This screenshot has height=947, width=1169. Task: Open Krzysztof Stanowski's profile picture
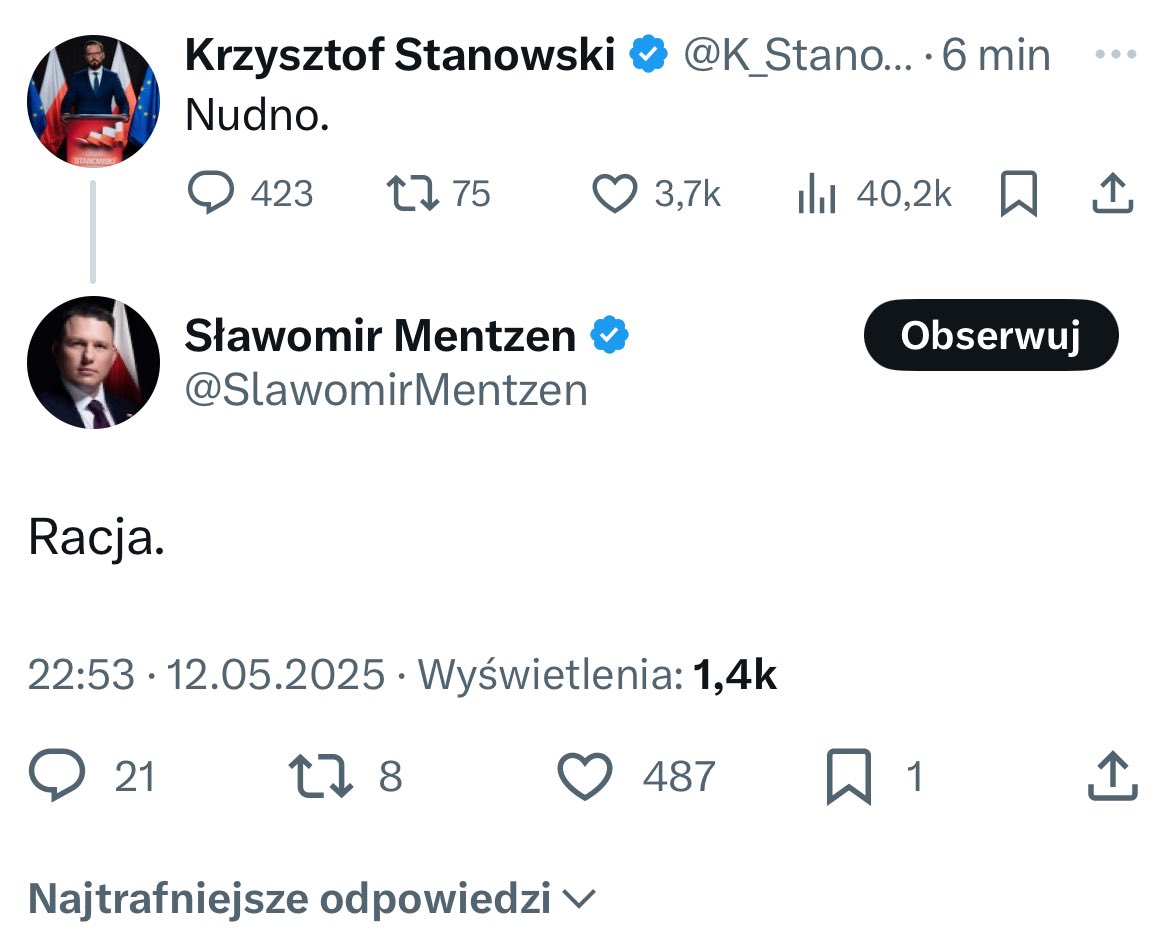93,101
